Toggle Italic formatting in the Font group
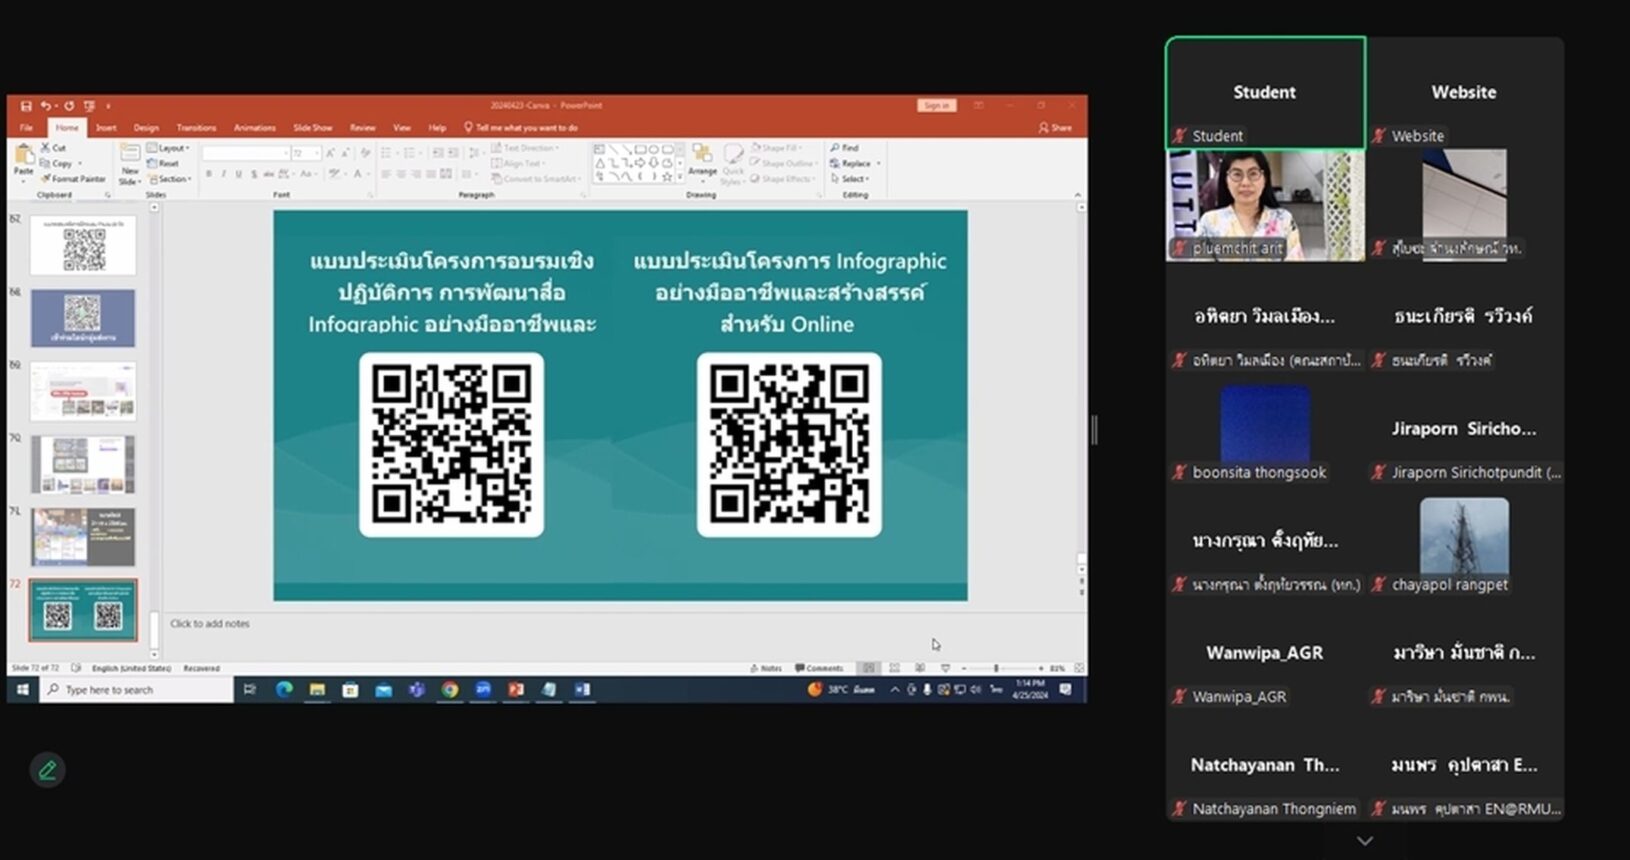Viewport: 1630px width, 860px height. [223, 174]
